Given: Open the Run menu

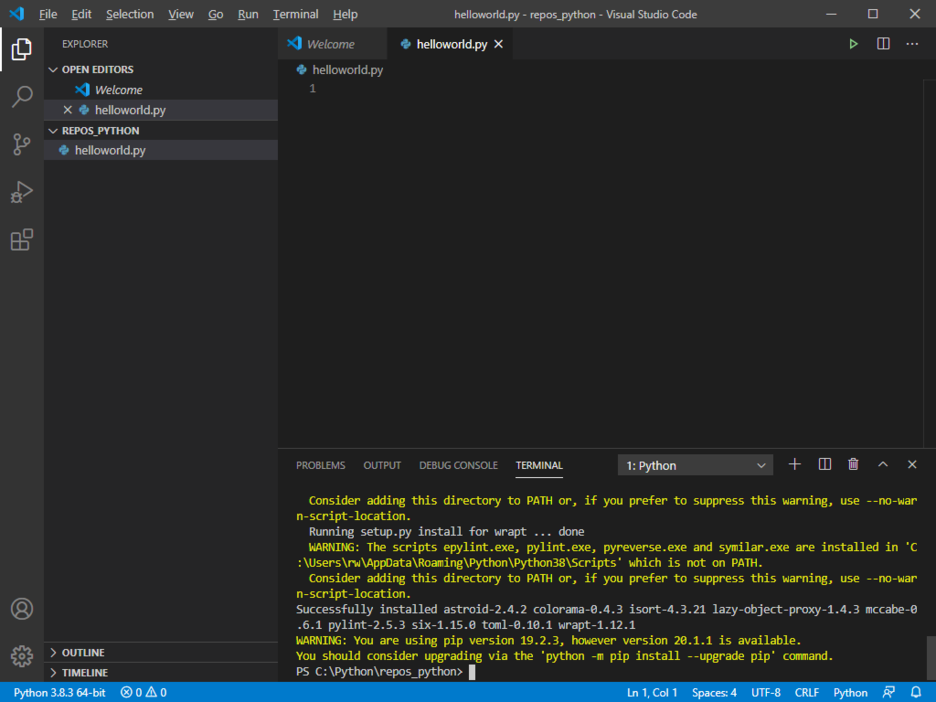Looking at the screenshot, I should pos(248,14).
